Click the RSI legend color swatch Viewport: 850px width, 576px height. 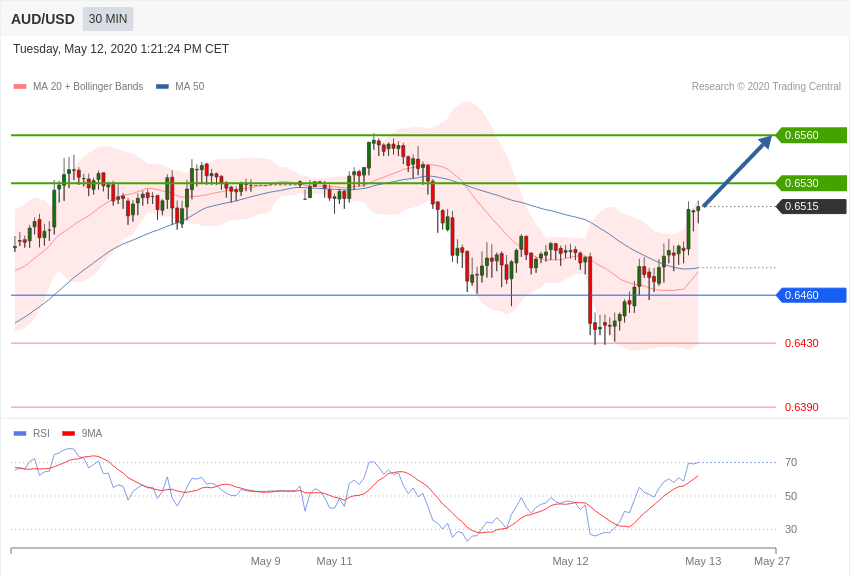coord(20,433)
